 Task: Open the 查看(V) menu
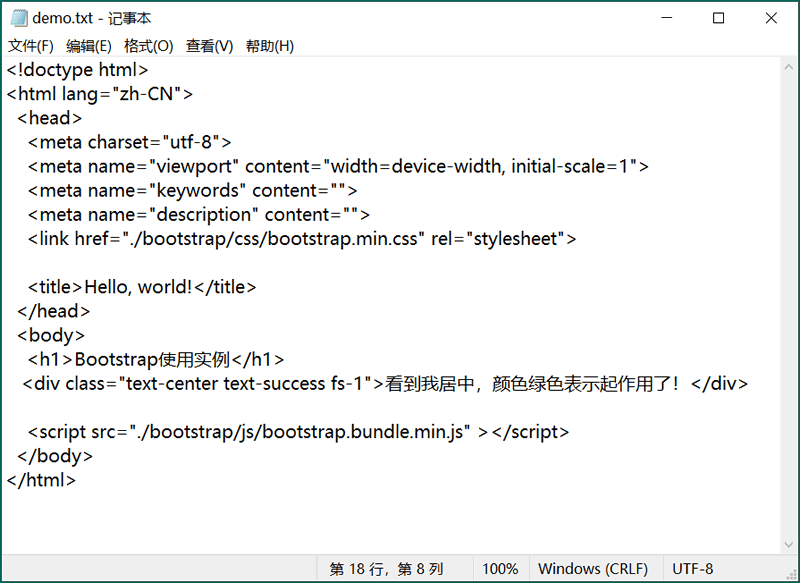coord(209,46)
